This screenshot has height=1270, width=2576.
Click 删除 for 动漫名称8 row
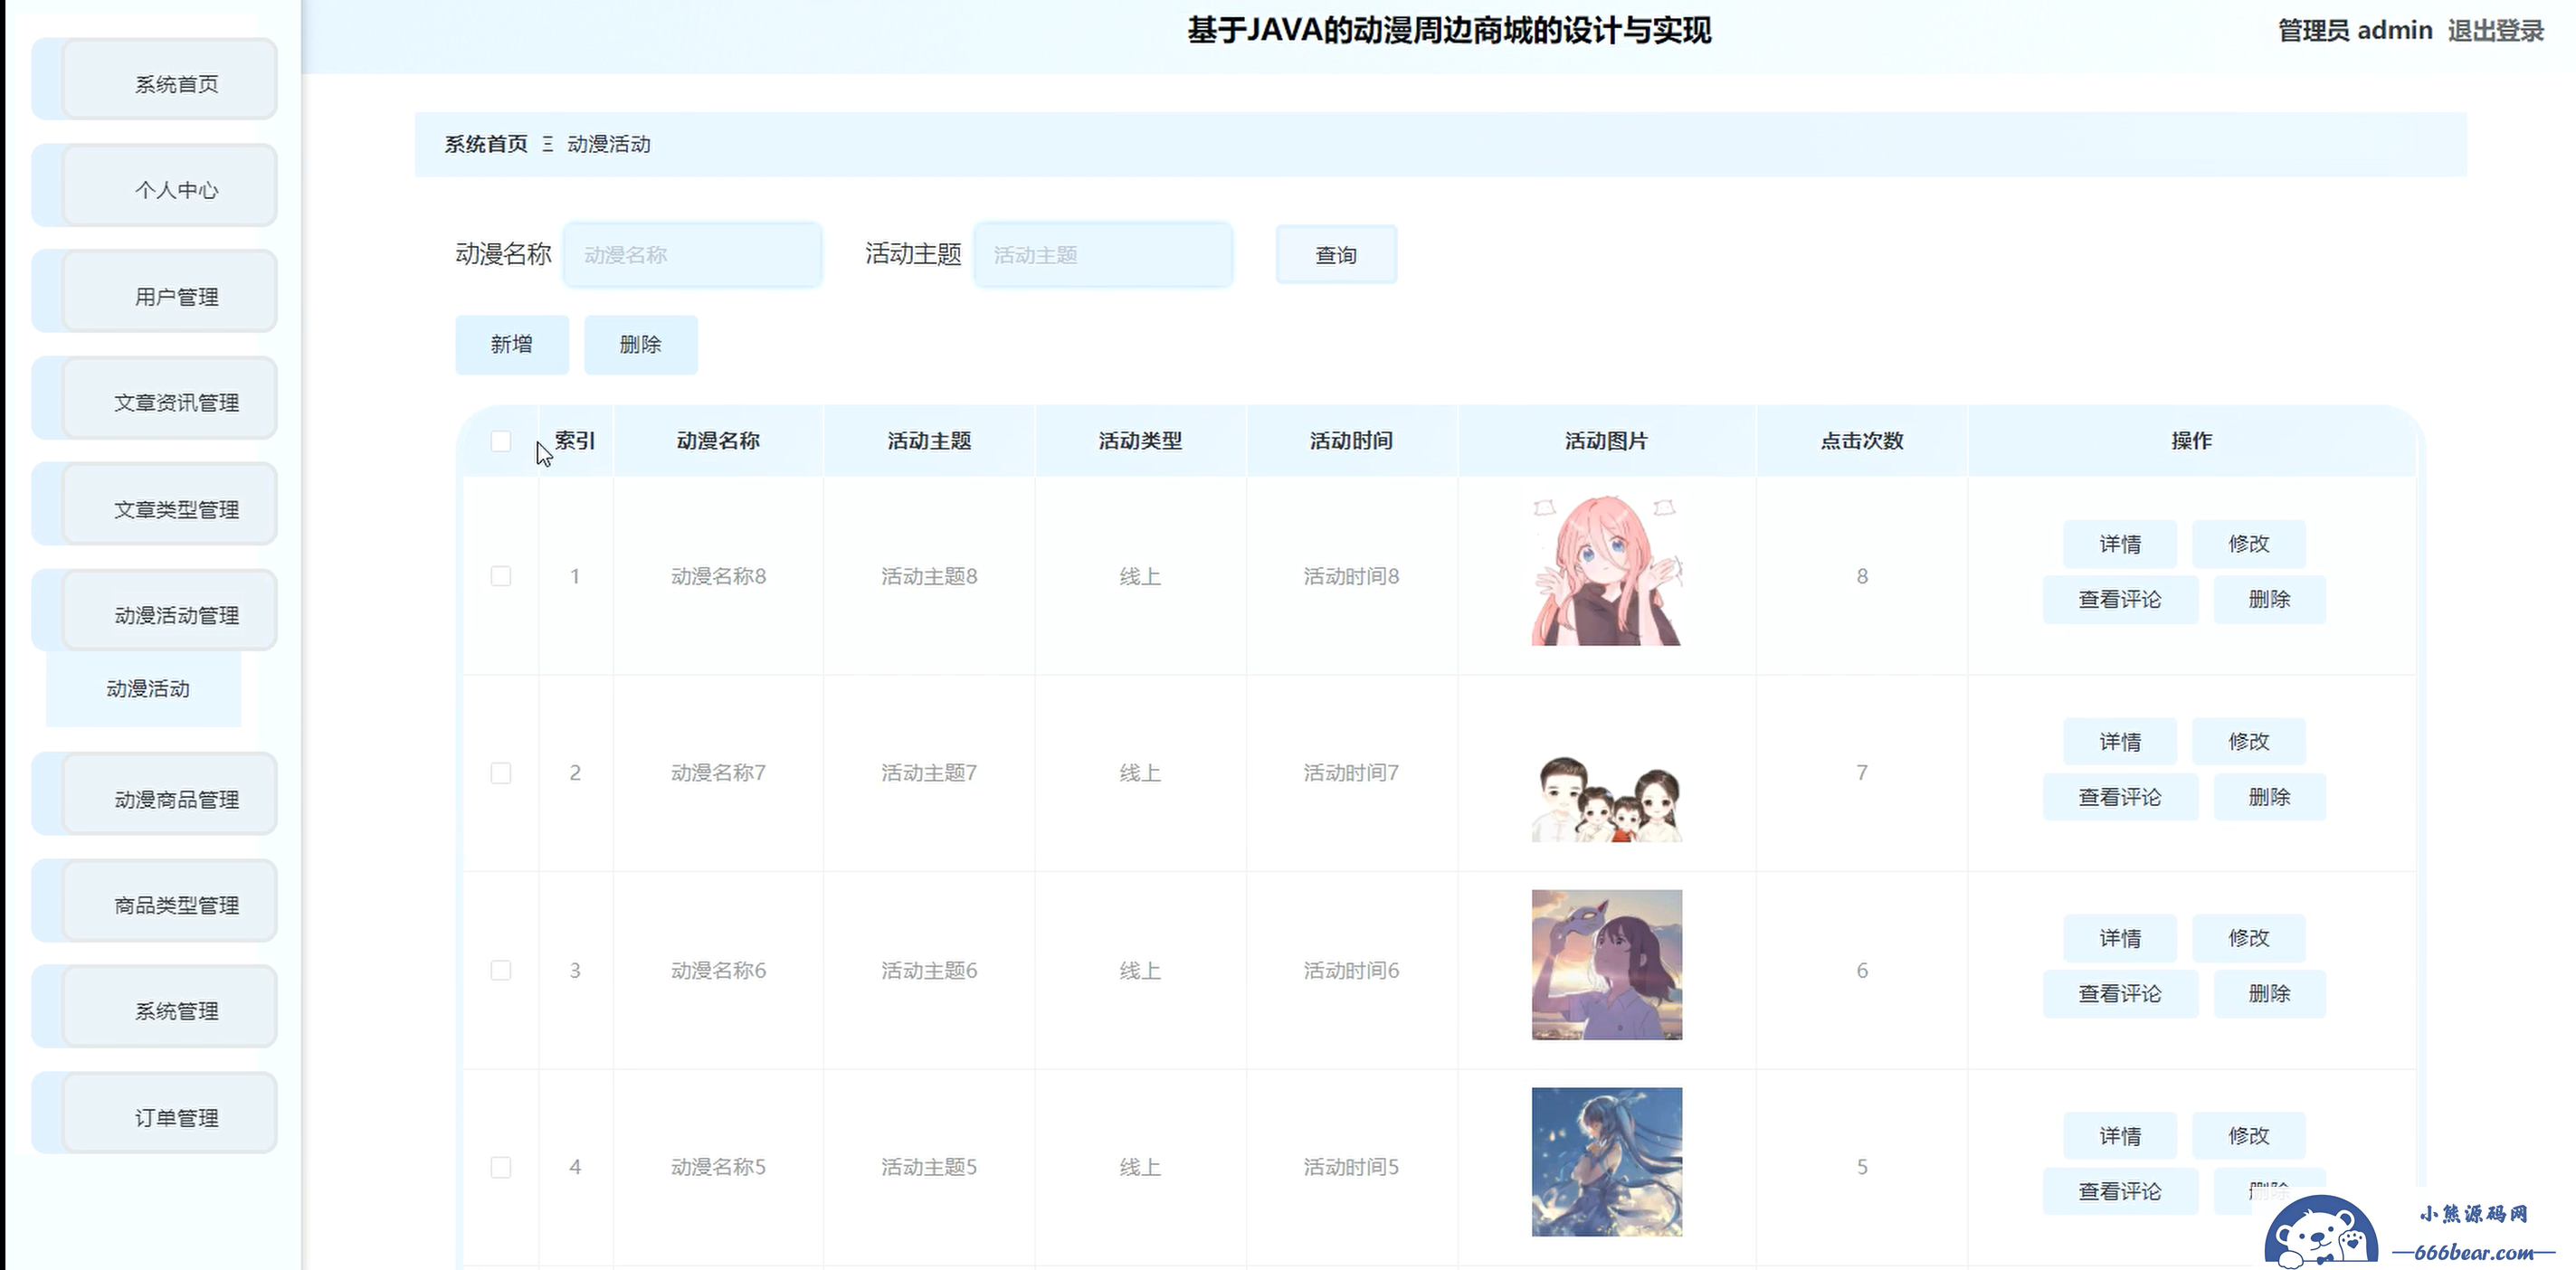pos(2270,600)
